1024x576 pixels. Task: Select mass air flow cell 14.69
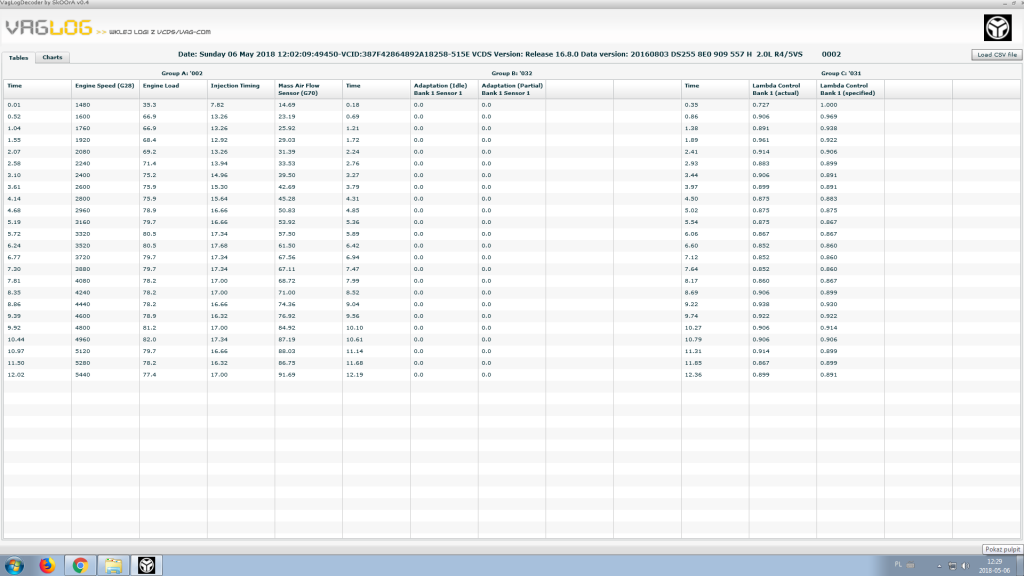pos(287,104)
